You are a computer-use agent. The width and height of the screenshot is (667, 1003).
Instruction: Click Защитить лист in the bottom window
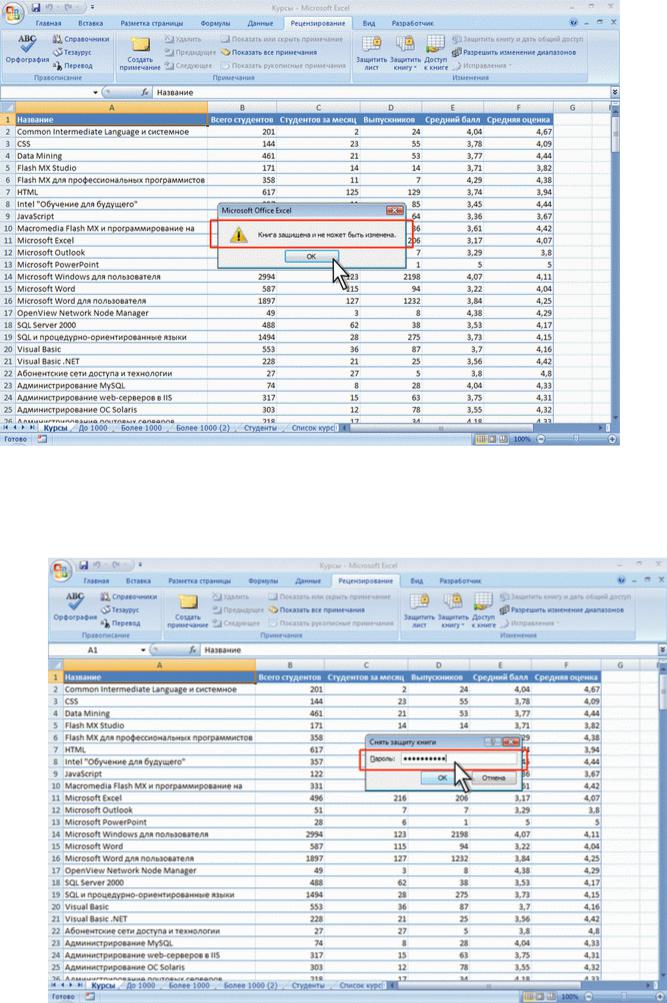(x=419, y=610)
